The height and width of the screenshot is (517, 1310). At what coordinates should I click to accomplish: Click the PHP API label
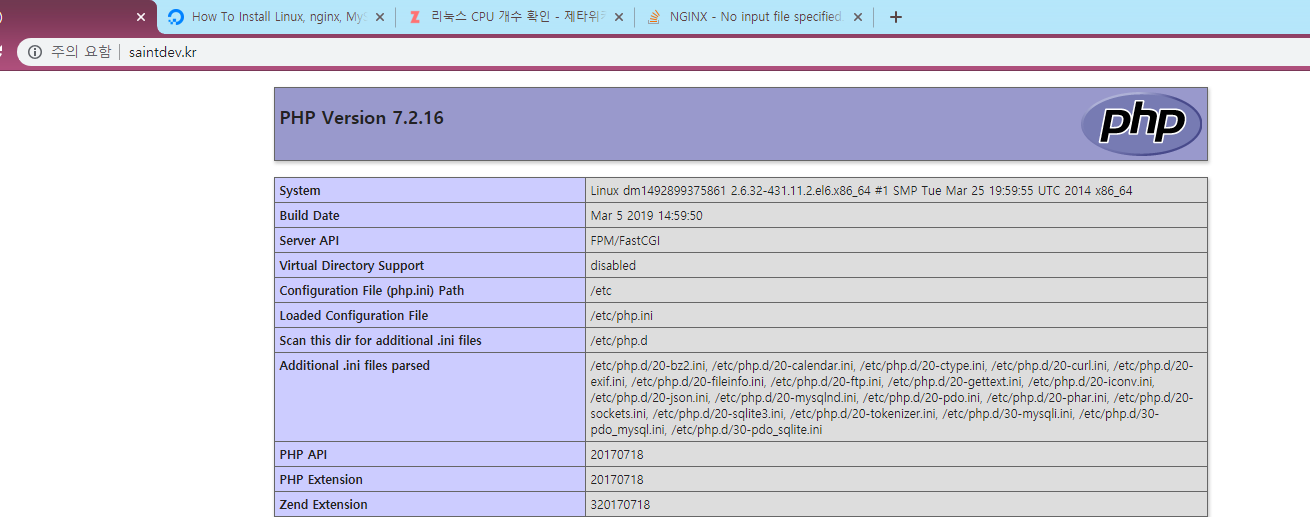coord(304,455)
